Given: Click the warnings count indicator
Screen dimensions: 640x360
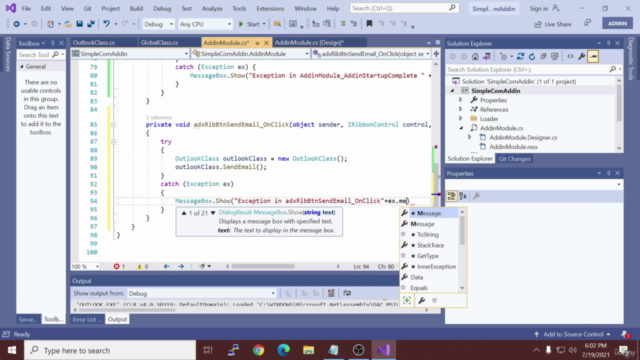Looking at the screenshot, I should (142, 267).
